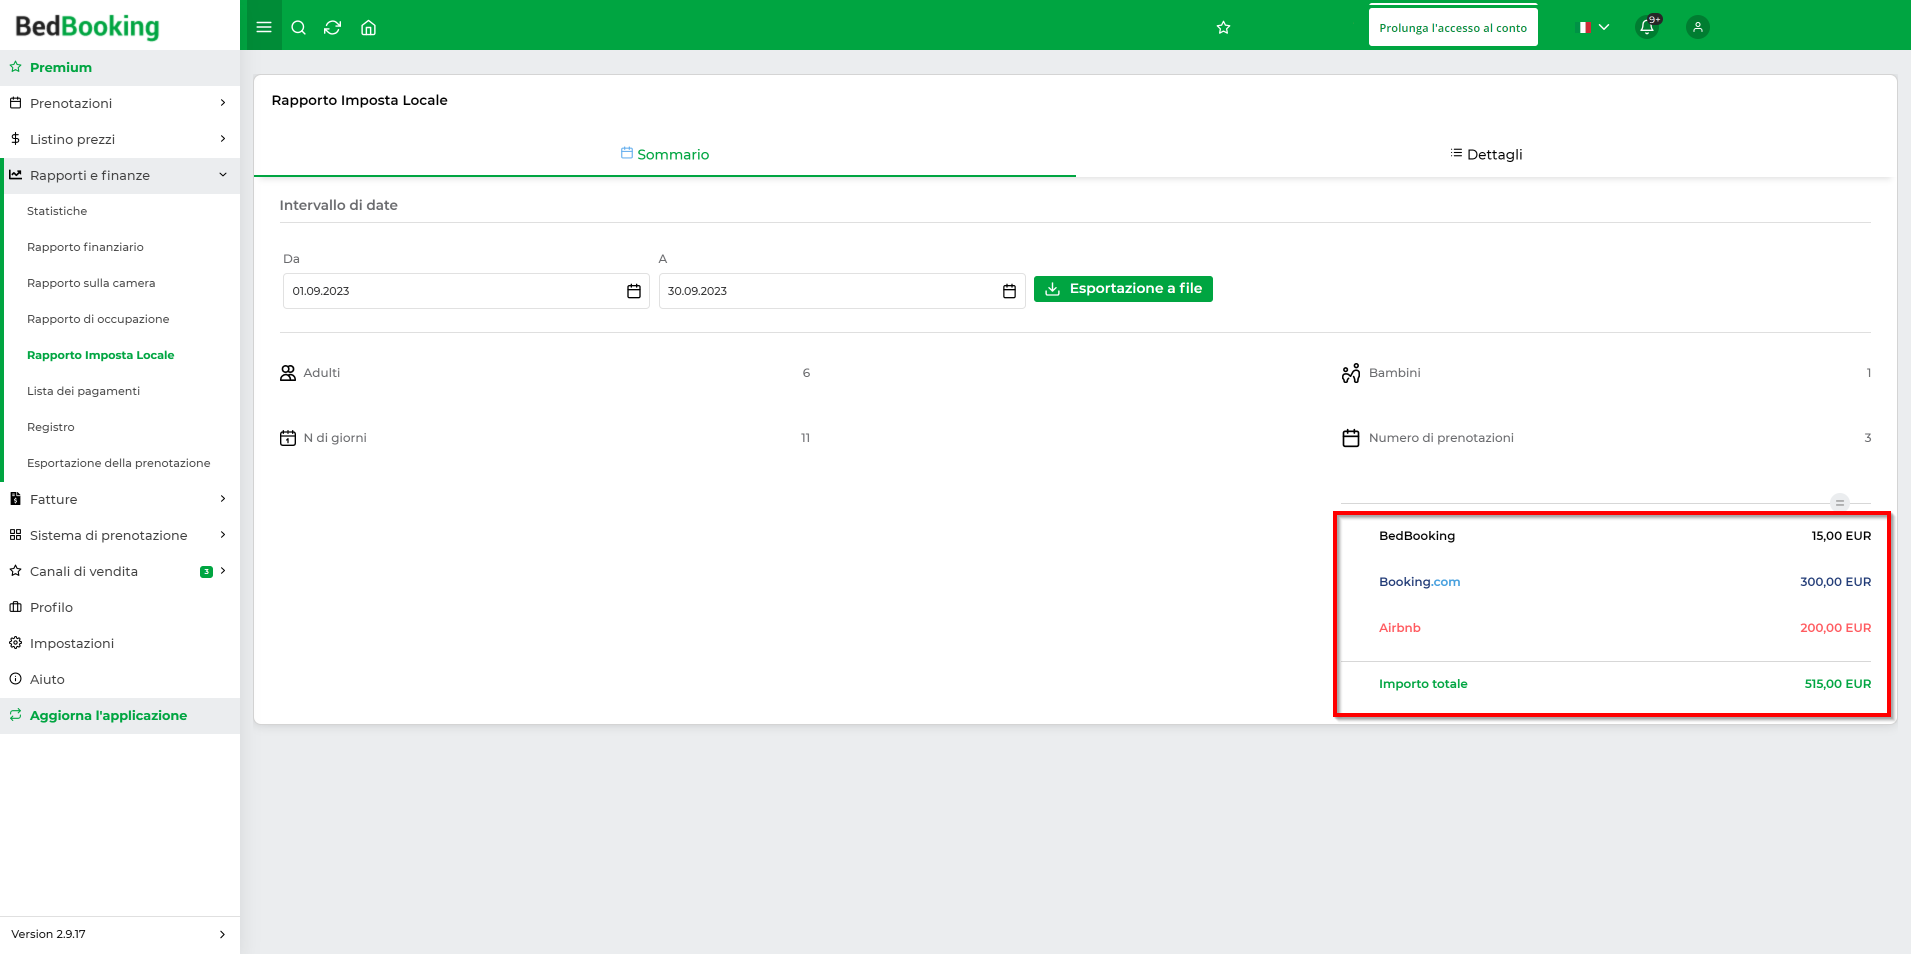Open the Italian flag language dropdown
The image size is (1911, 954).
[1594, 27]
